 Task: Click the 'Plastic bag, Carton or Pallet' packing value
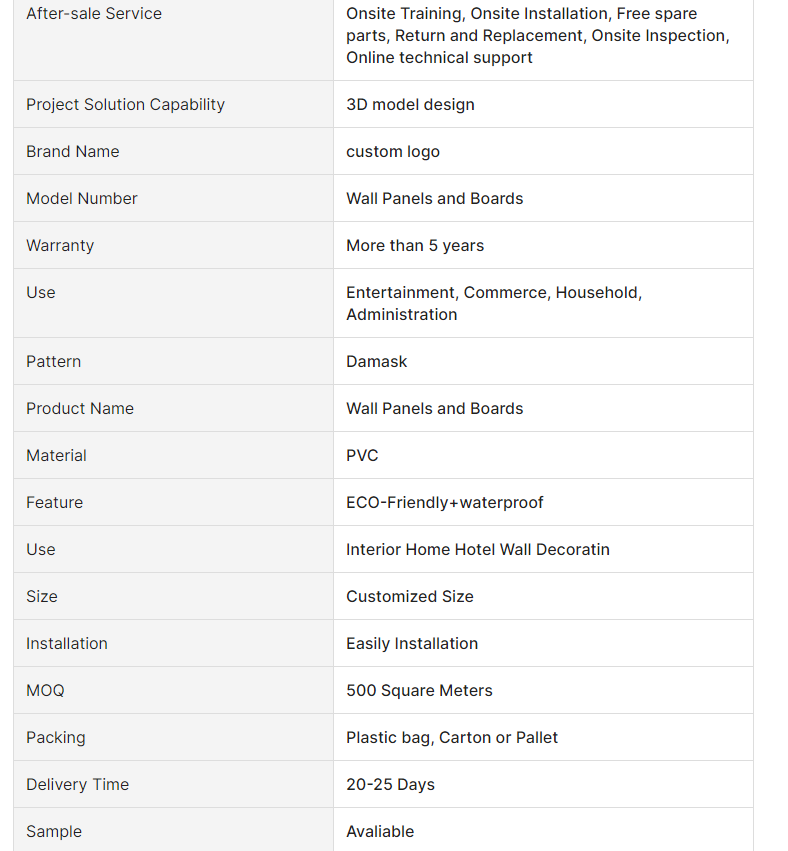[x=452, y=737]
